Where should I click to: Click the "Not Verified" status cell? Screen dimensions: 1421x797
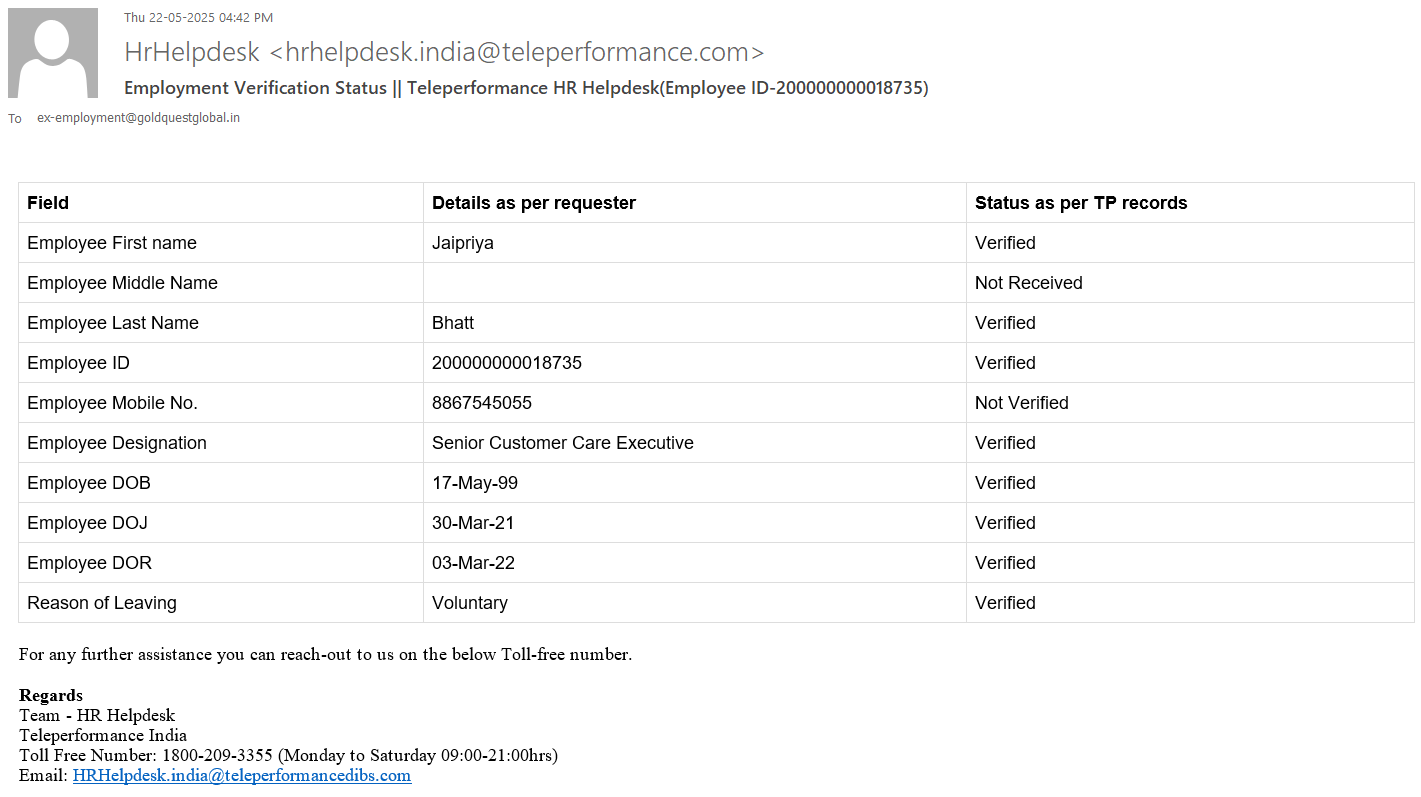(1022, 403)
